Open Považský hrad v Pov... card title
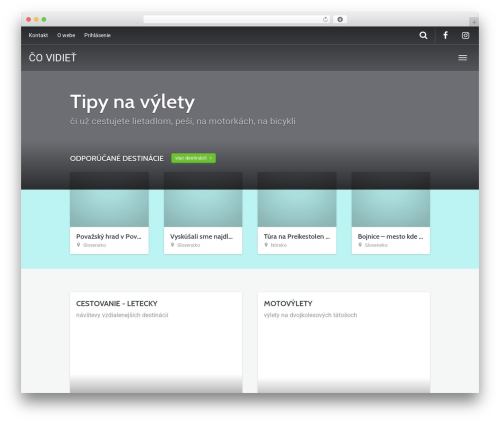Viewport: 500px width, 423px height. 109,236
